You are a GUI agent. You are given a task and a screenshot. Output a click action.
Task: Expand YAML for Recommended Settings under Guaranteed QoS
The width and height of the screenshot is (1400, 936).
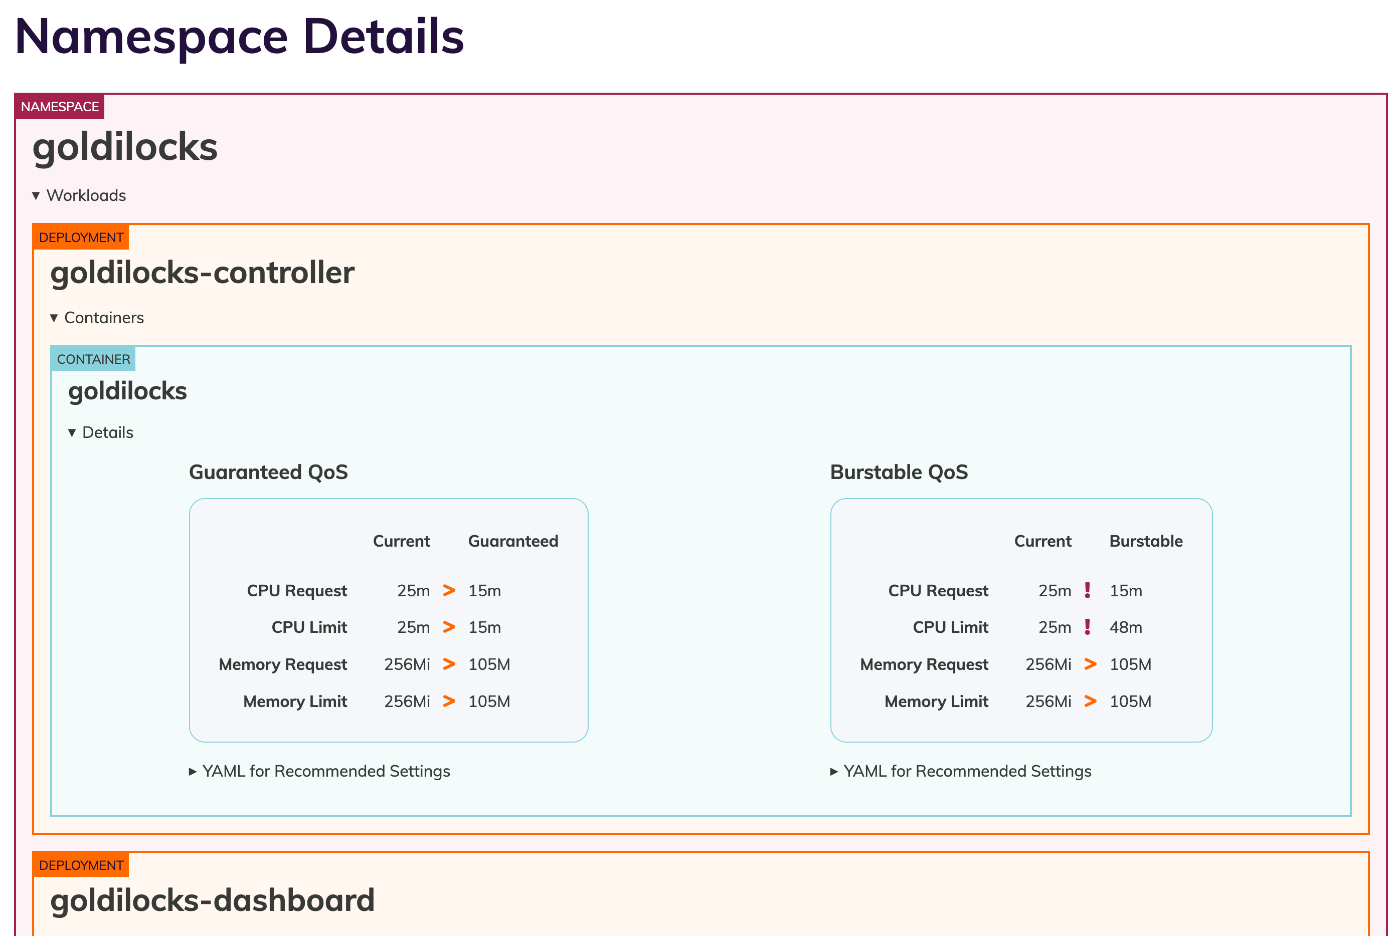[320, 771]
